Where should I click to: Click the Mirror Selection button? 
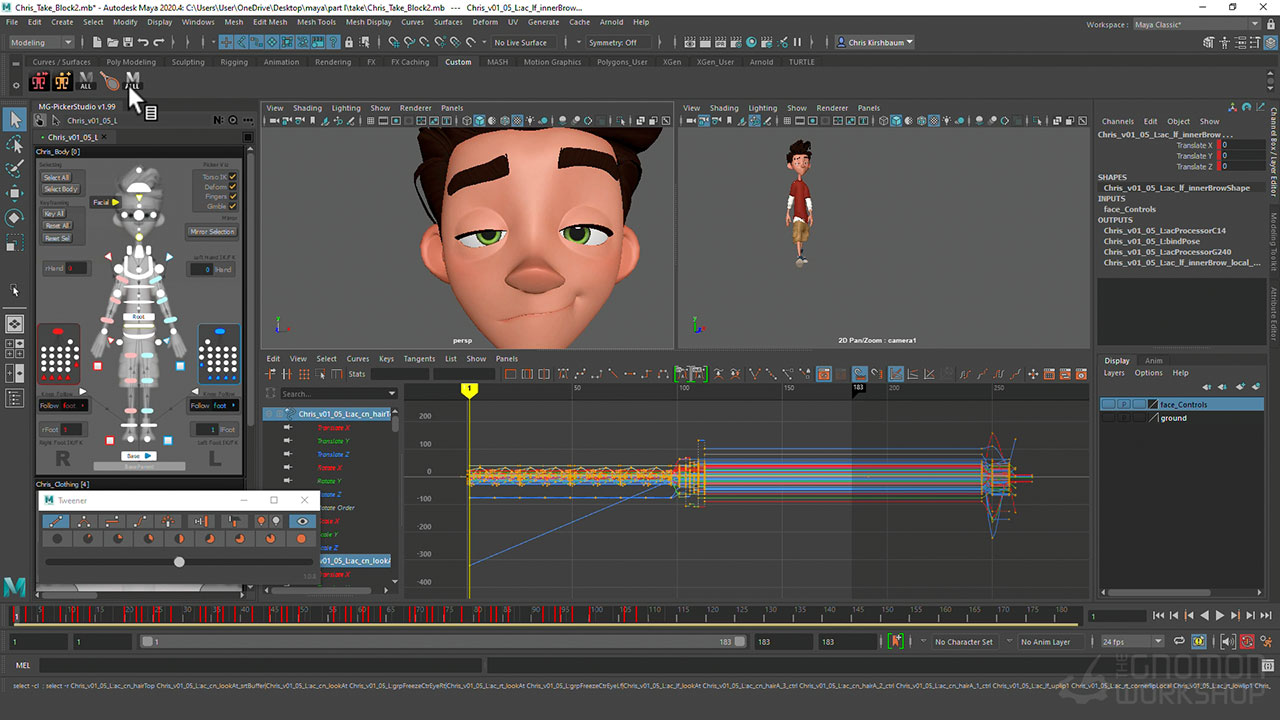212,231
